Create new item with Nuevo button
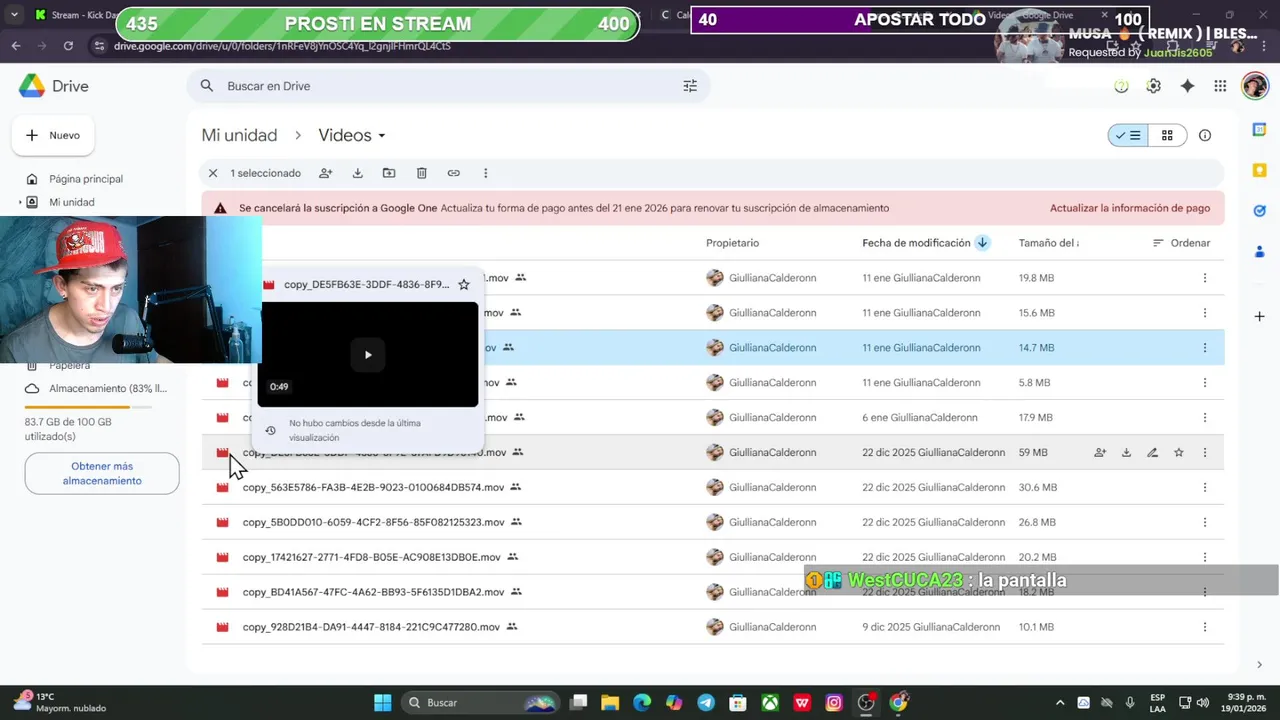 pyautogui.click(x=53, y=135)
